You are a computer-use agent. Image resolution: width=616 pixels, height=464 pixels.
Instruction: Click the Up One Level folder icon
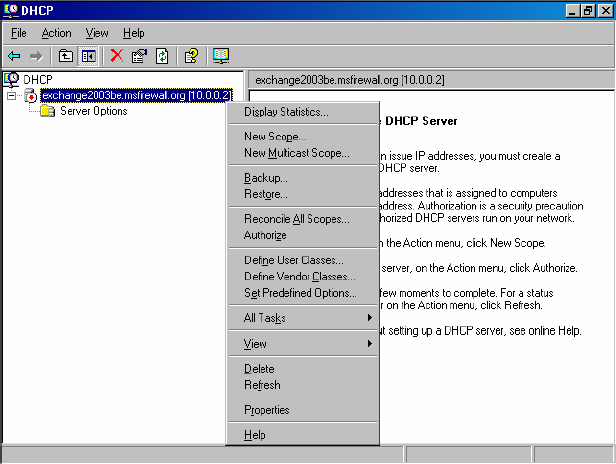66,56
